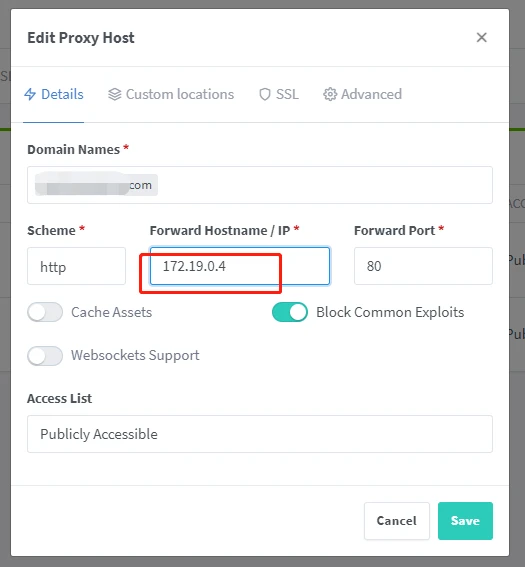Viewport: 525px width, 567px height.
Task: Select the domain name tag ending in com
Action: [96, 185]
